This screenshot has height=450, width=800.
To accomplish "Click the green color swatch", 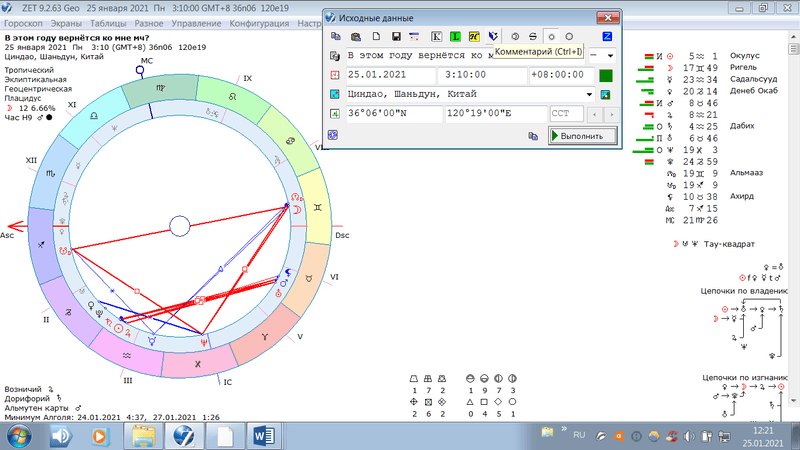I will point(605,75).
